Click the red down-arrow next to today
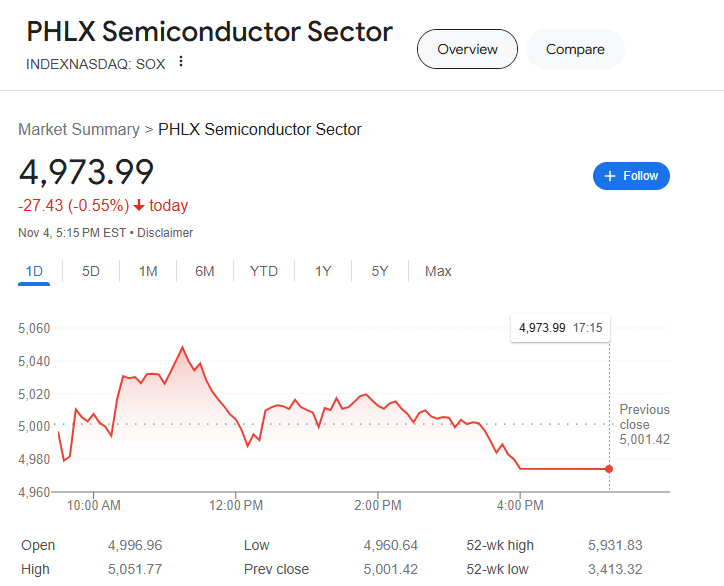The height and width of the screenshot is (586, 724). click(139, 205)
